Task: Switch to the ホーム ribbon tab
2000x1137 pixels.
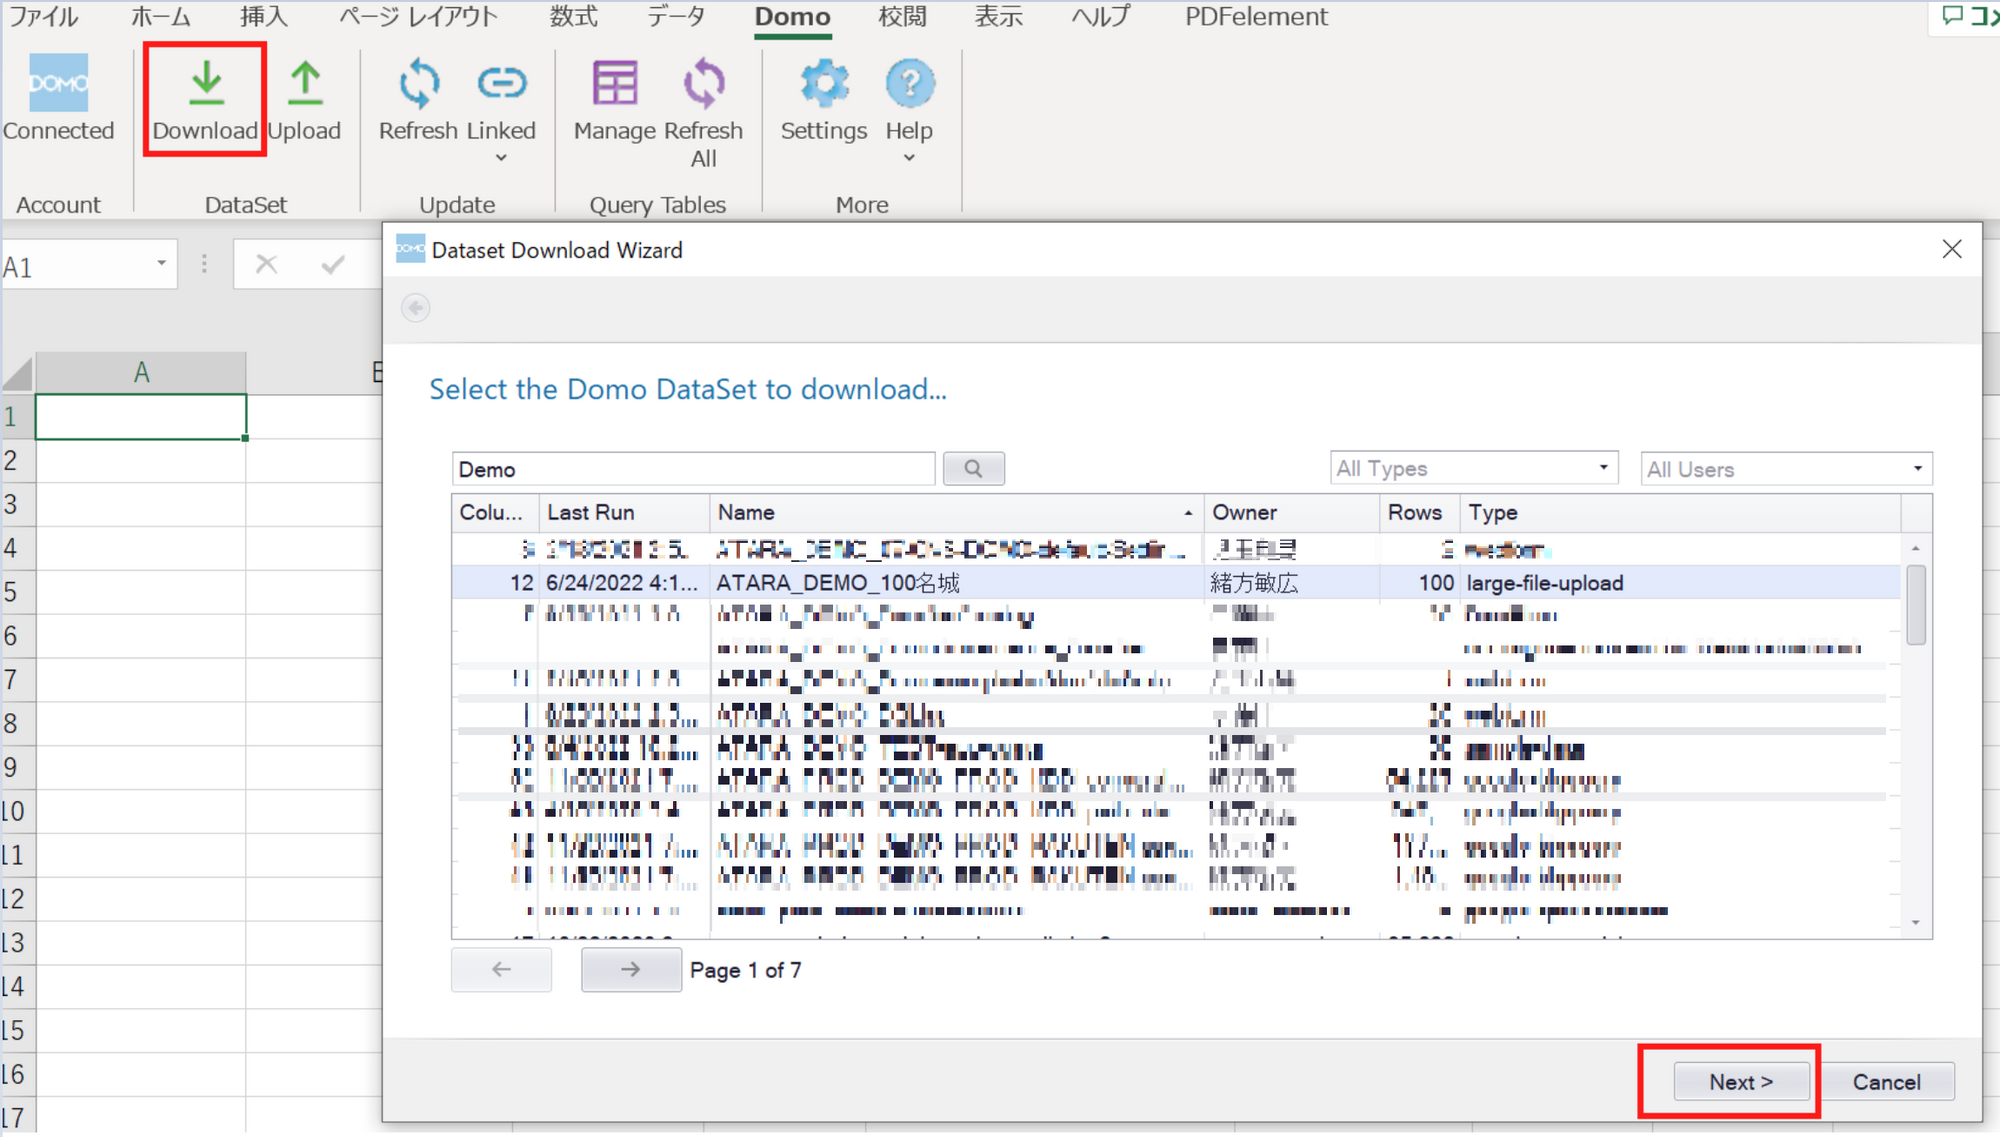Action: tap(161, 17)
